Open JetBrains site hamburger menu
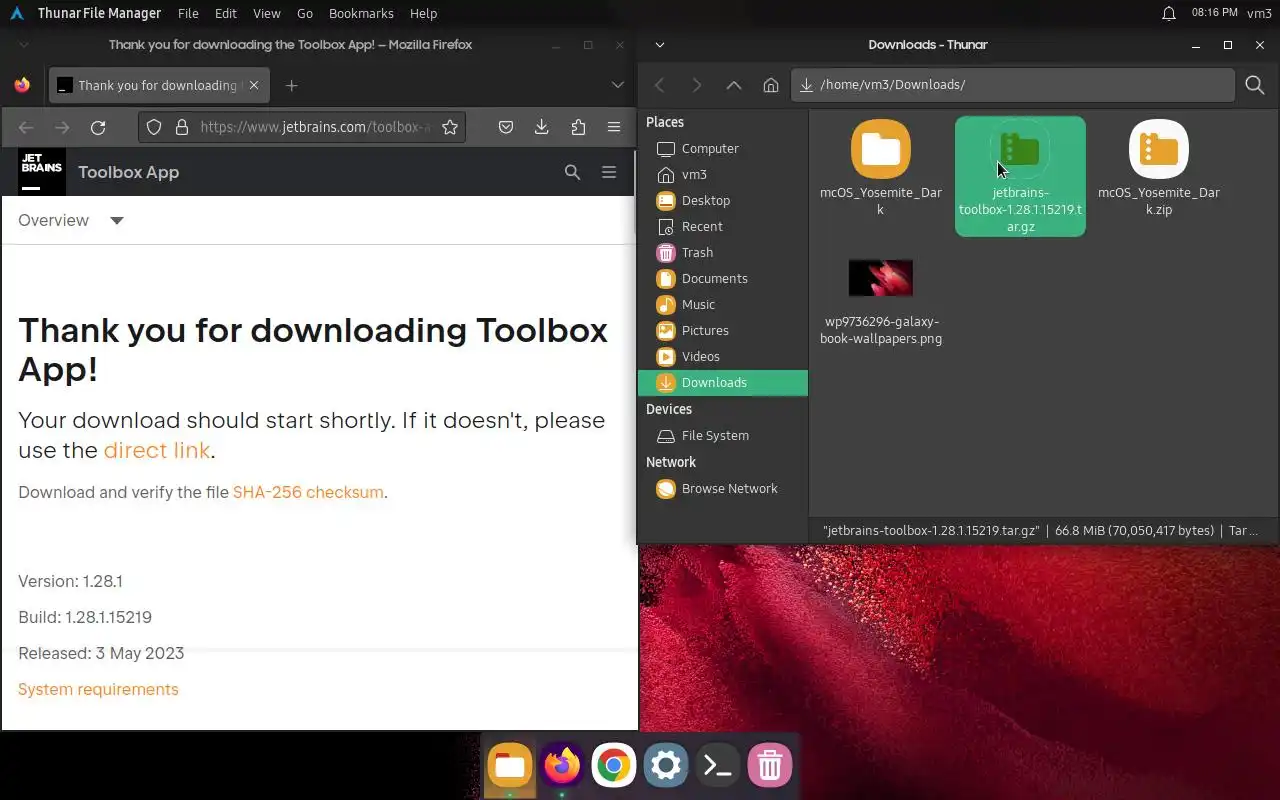The height and width of the screenshot is (800, 1280). pos(609,172)
